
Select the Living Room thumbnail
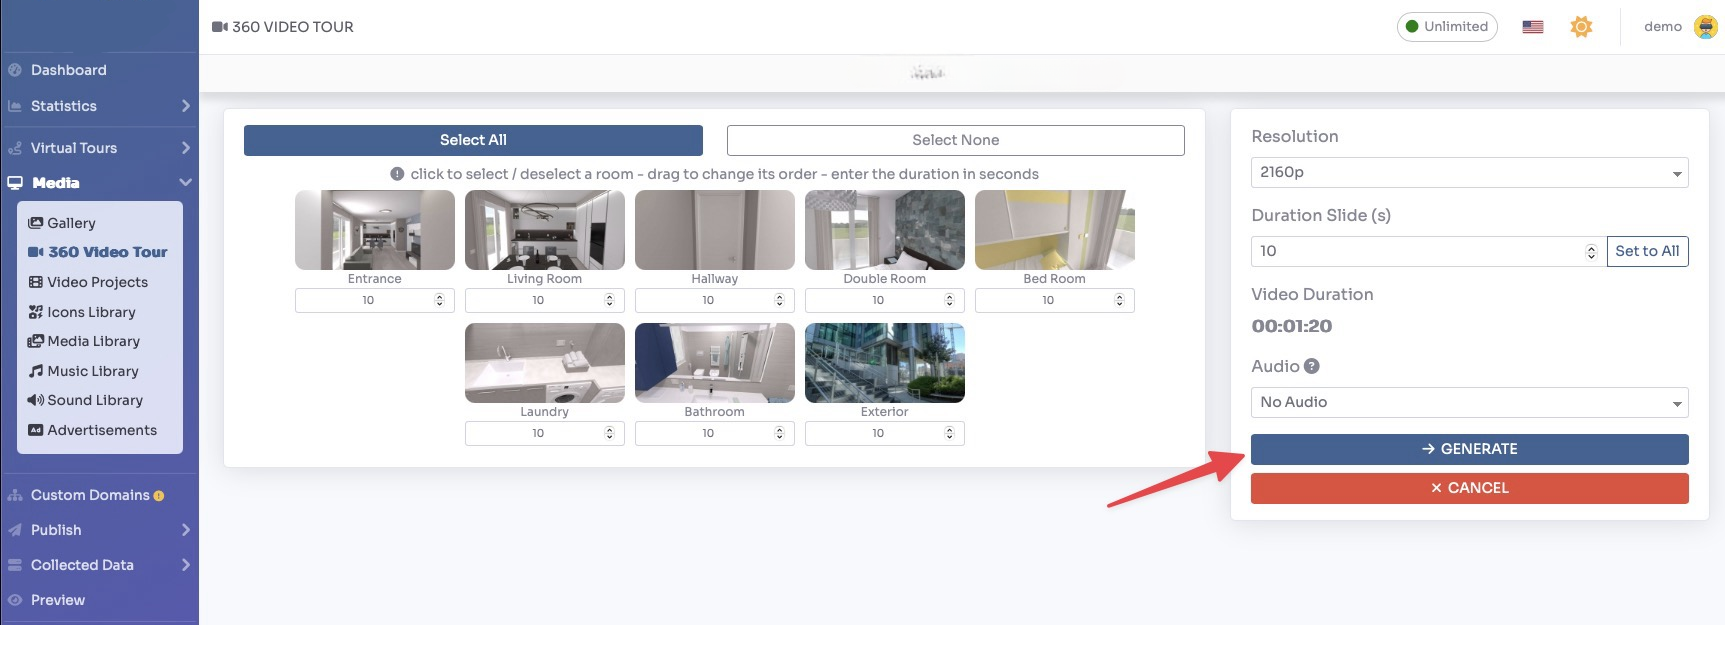click(545, 230)
